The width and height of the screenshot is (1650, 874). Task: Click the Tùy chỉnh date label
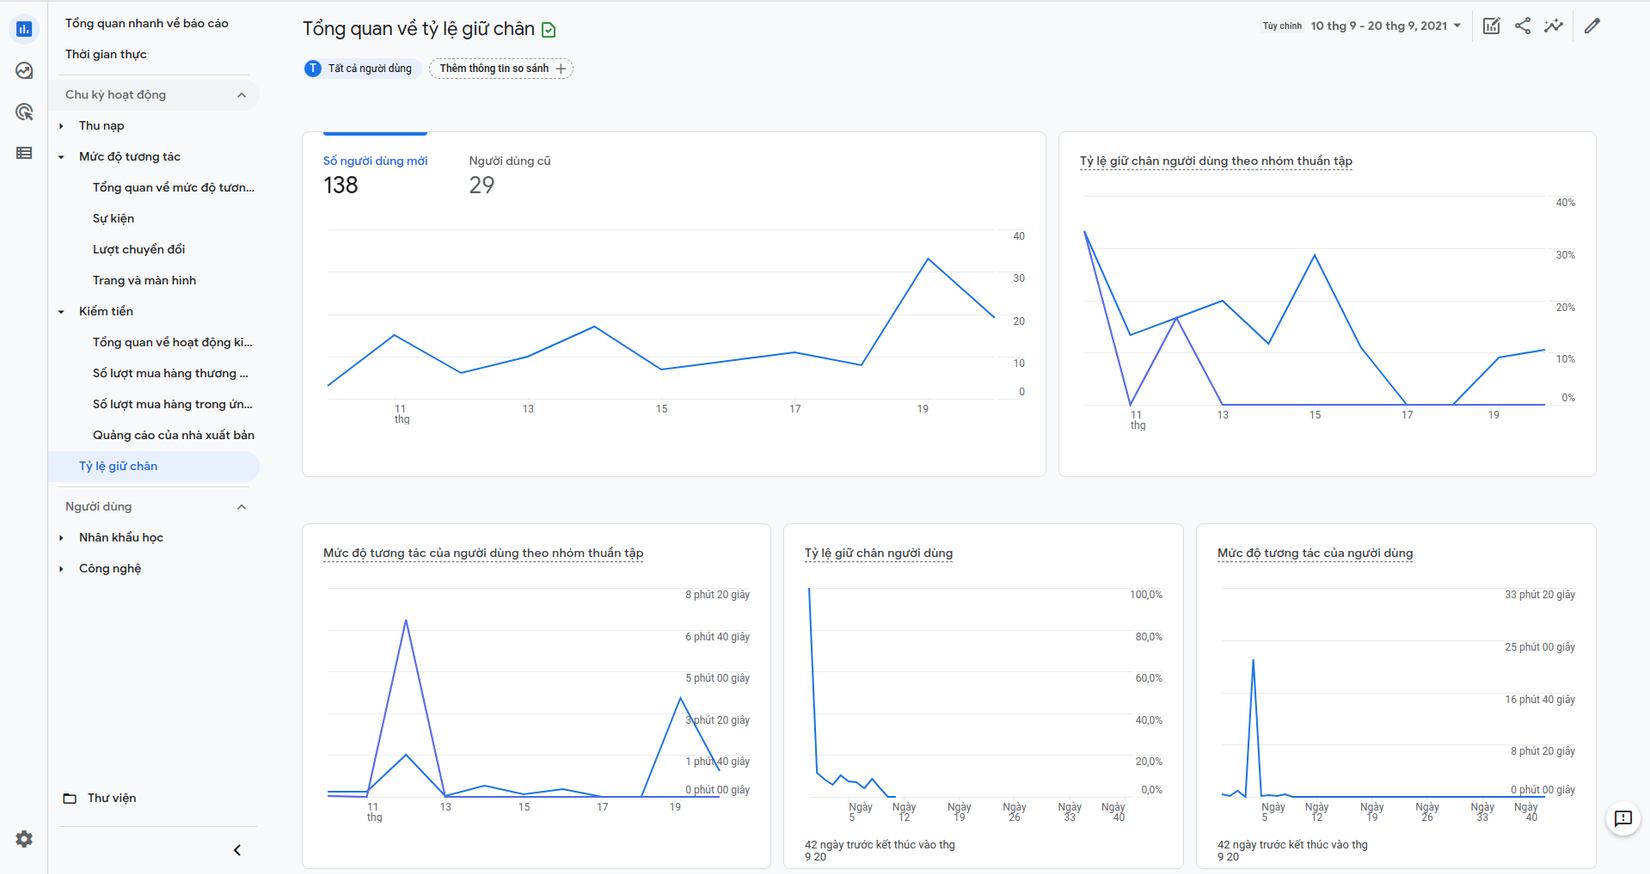[1282, 26]
